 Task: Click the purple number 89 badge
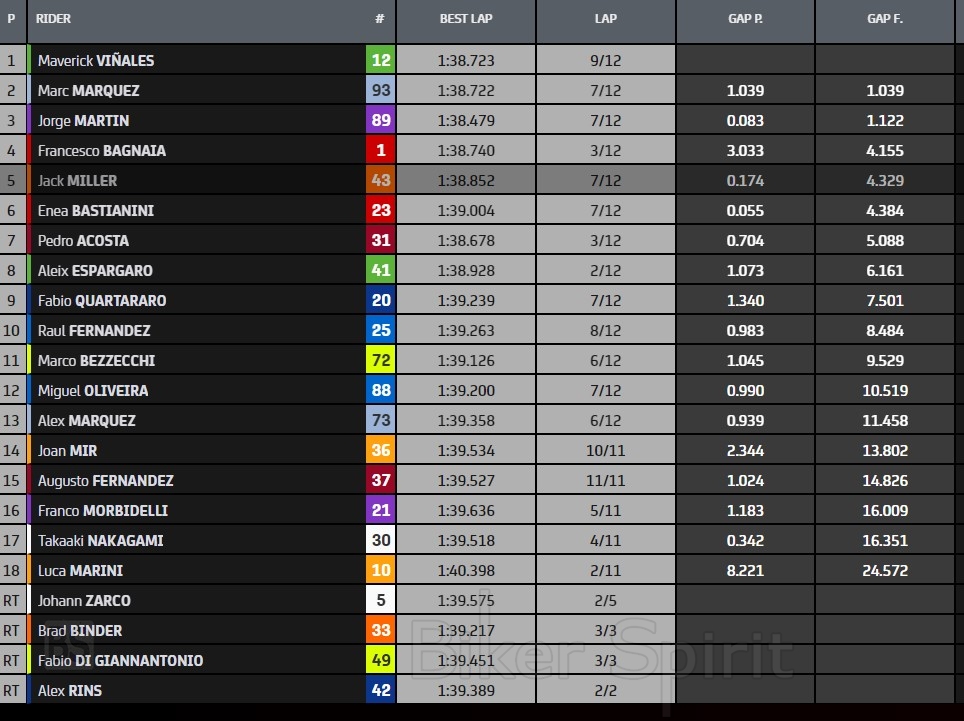point(381,120)
